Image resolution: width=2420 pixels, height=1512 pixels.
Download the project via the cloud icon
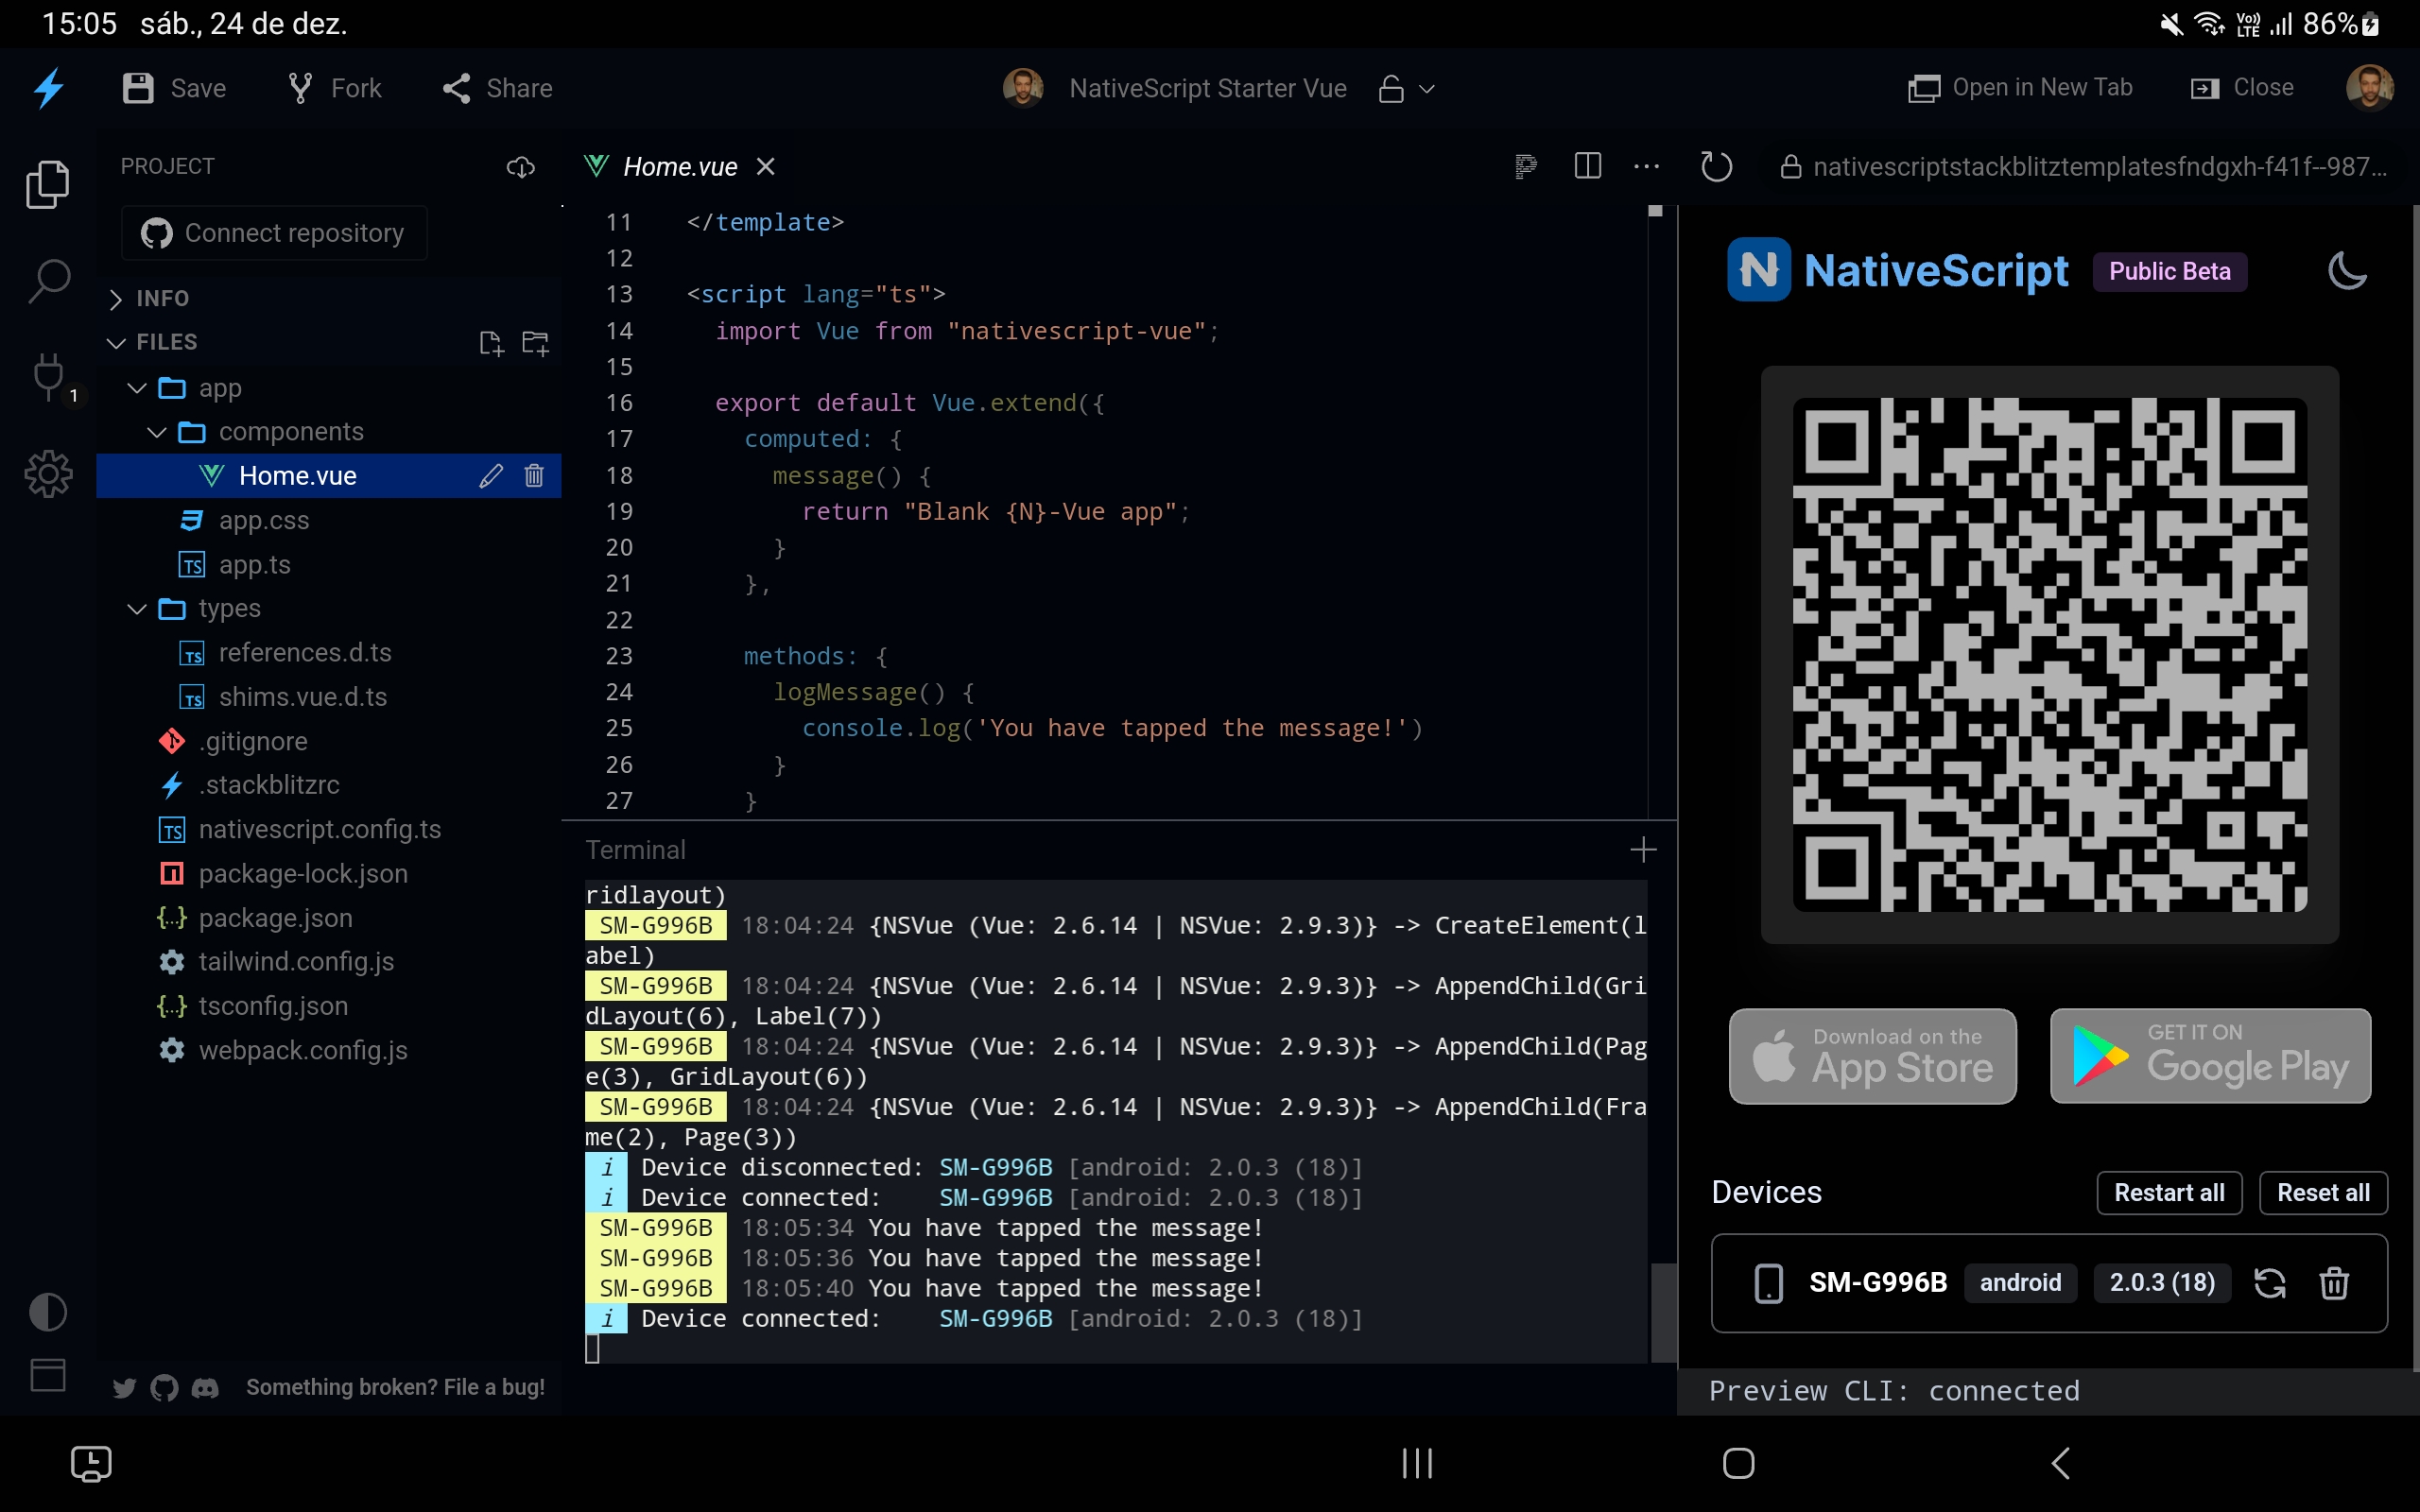(519, 167)
